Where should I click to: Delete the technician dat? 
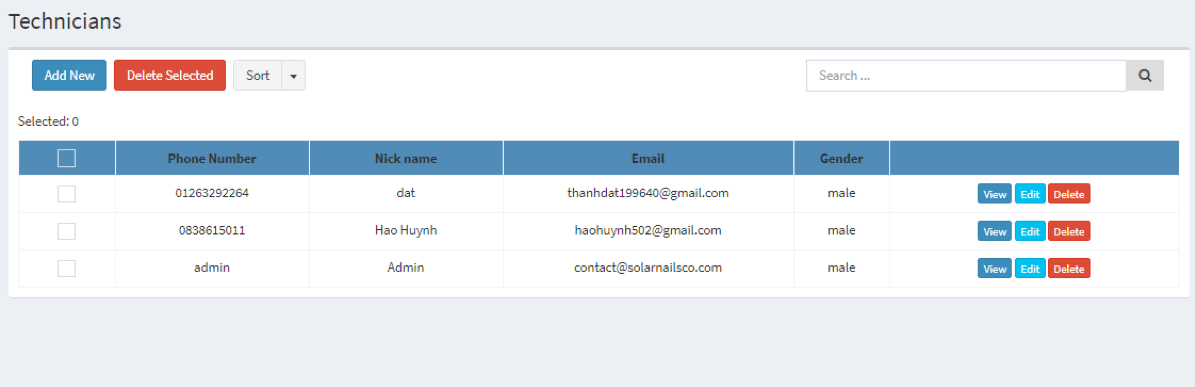[1069, 194]
